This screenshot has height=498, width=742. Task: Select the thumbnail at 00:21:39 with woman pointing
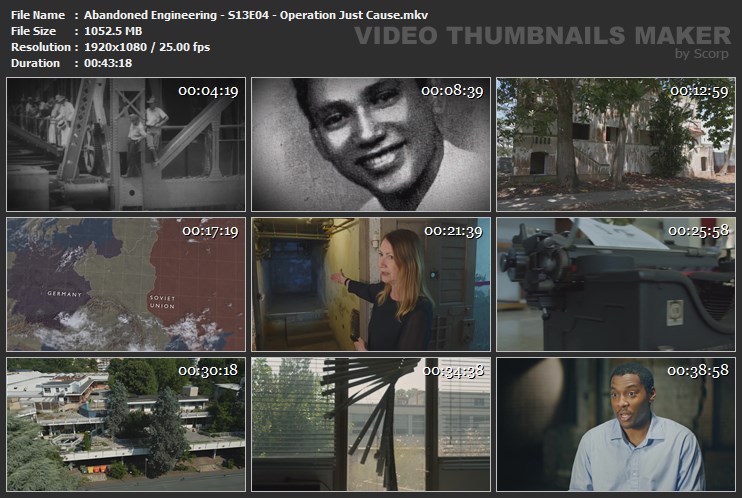tap(371, 285)
